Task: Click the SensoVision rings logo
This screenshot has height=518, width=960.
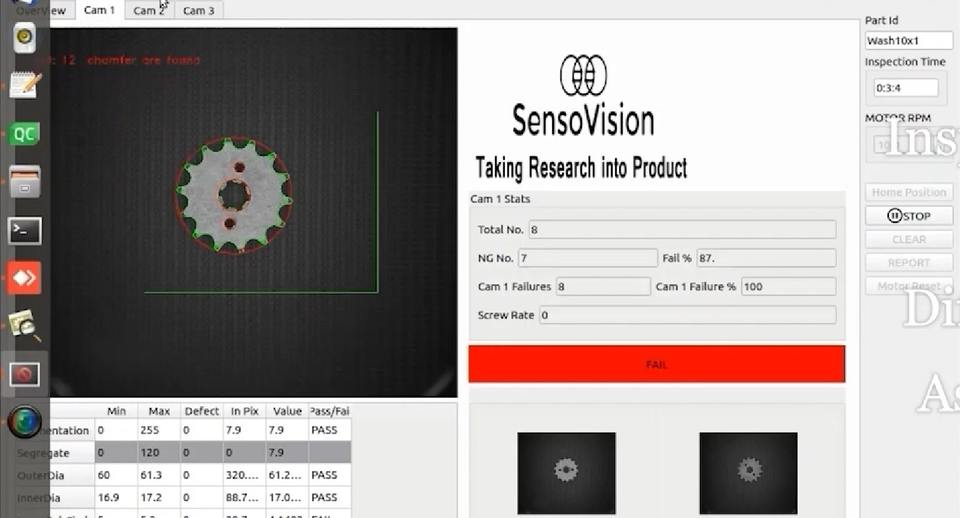Action: click(583, 75)
